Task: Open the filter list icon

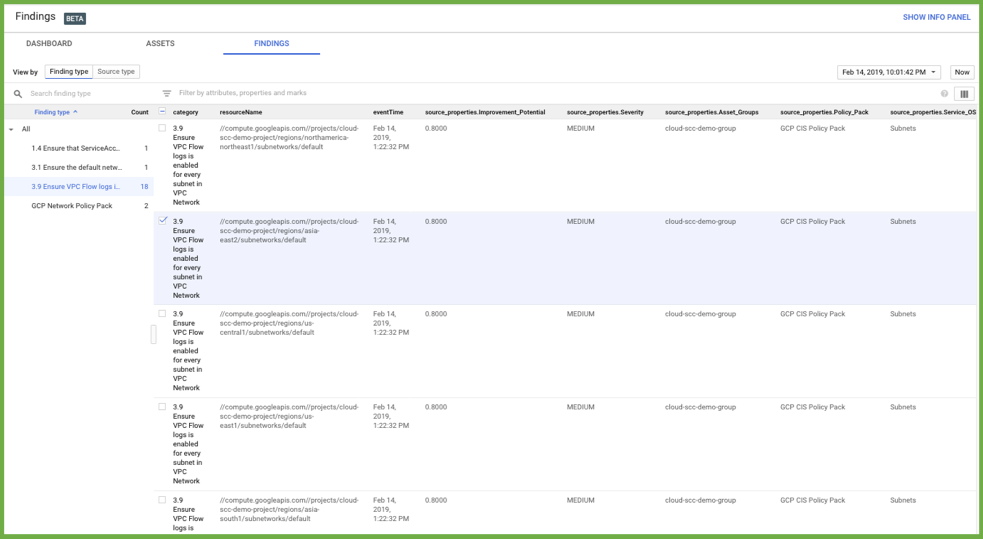Action: click(166, 93)
